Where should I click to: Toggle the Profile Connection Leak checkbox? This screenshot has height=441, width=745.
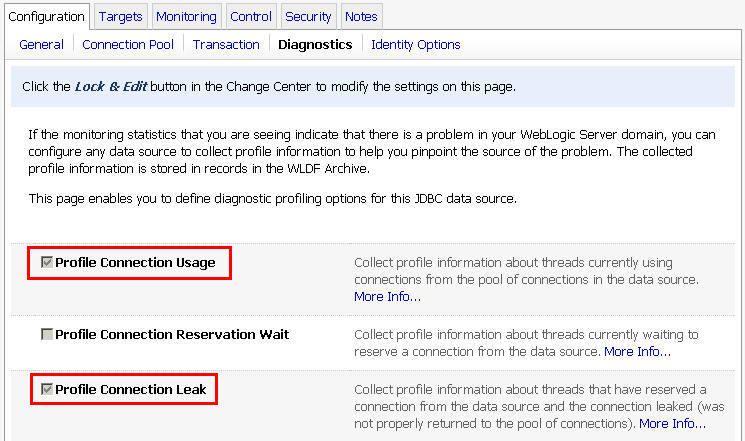pyautogui.click(x=47, y=389)
